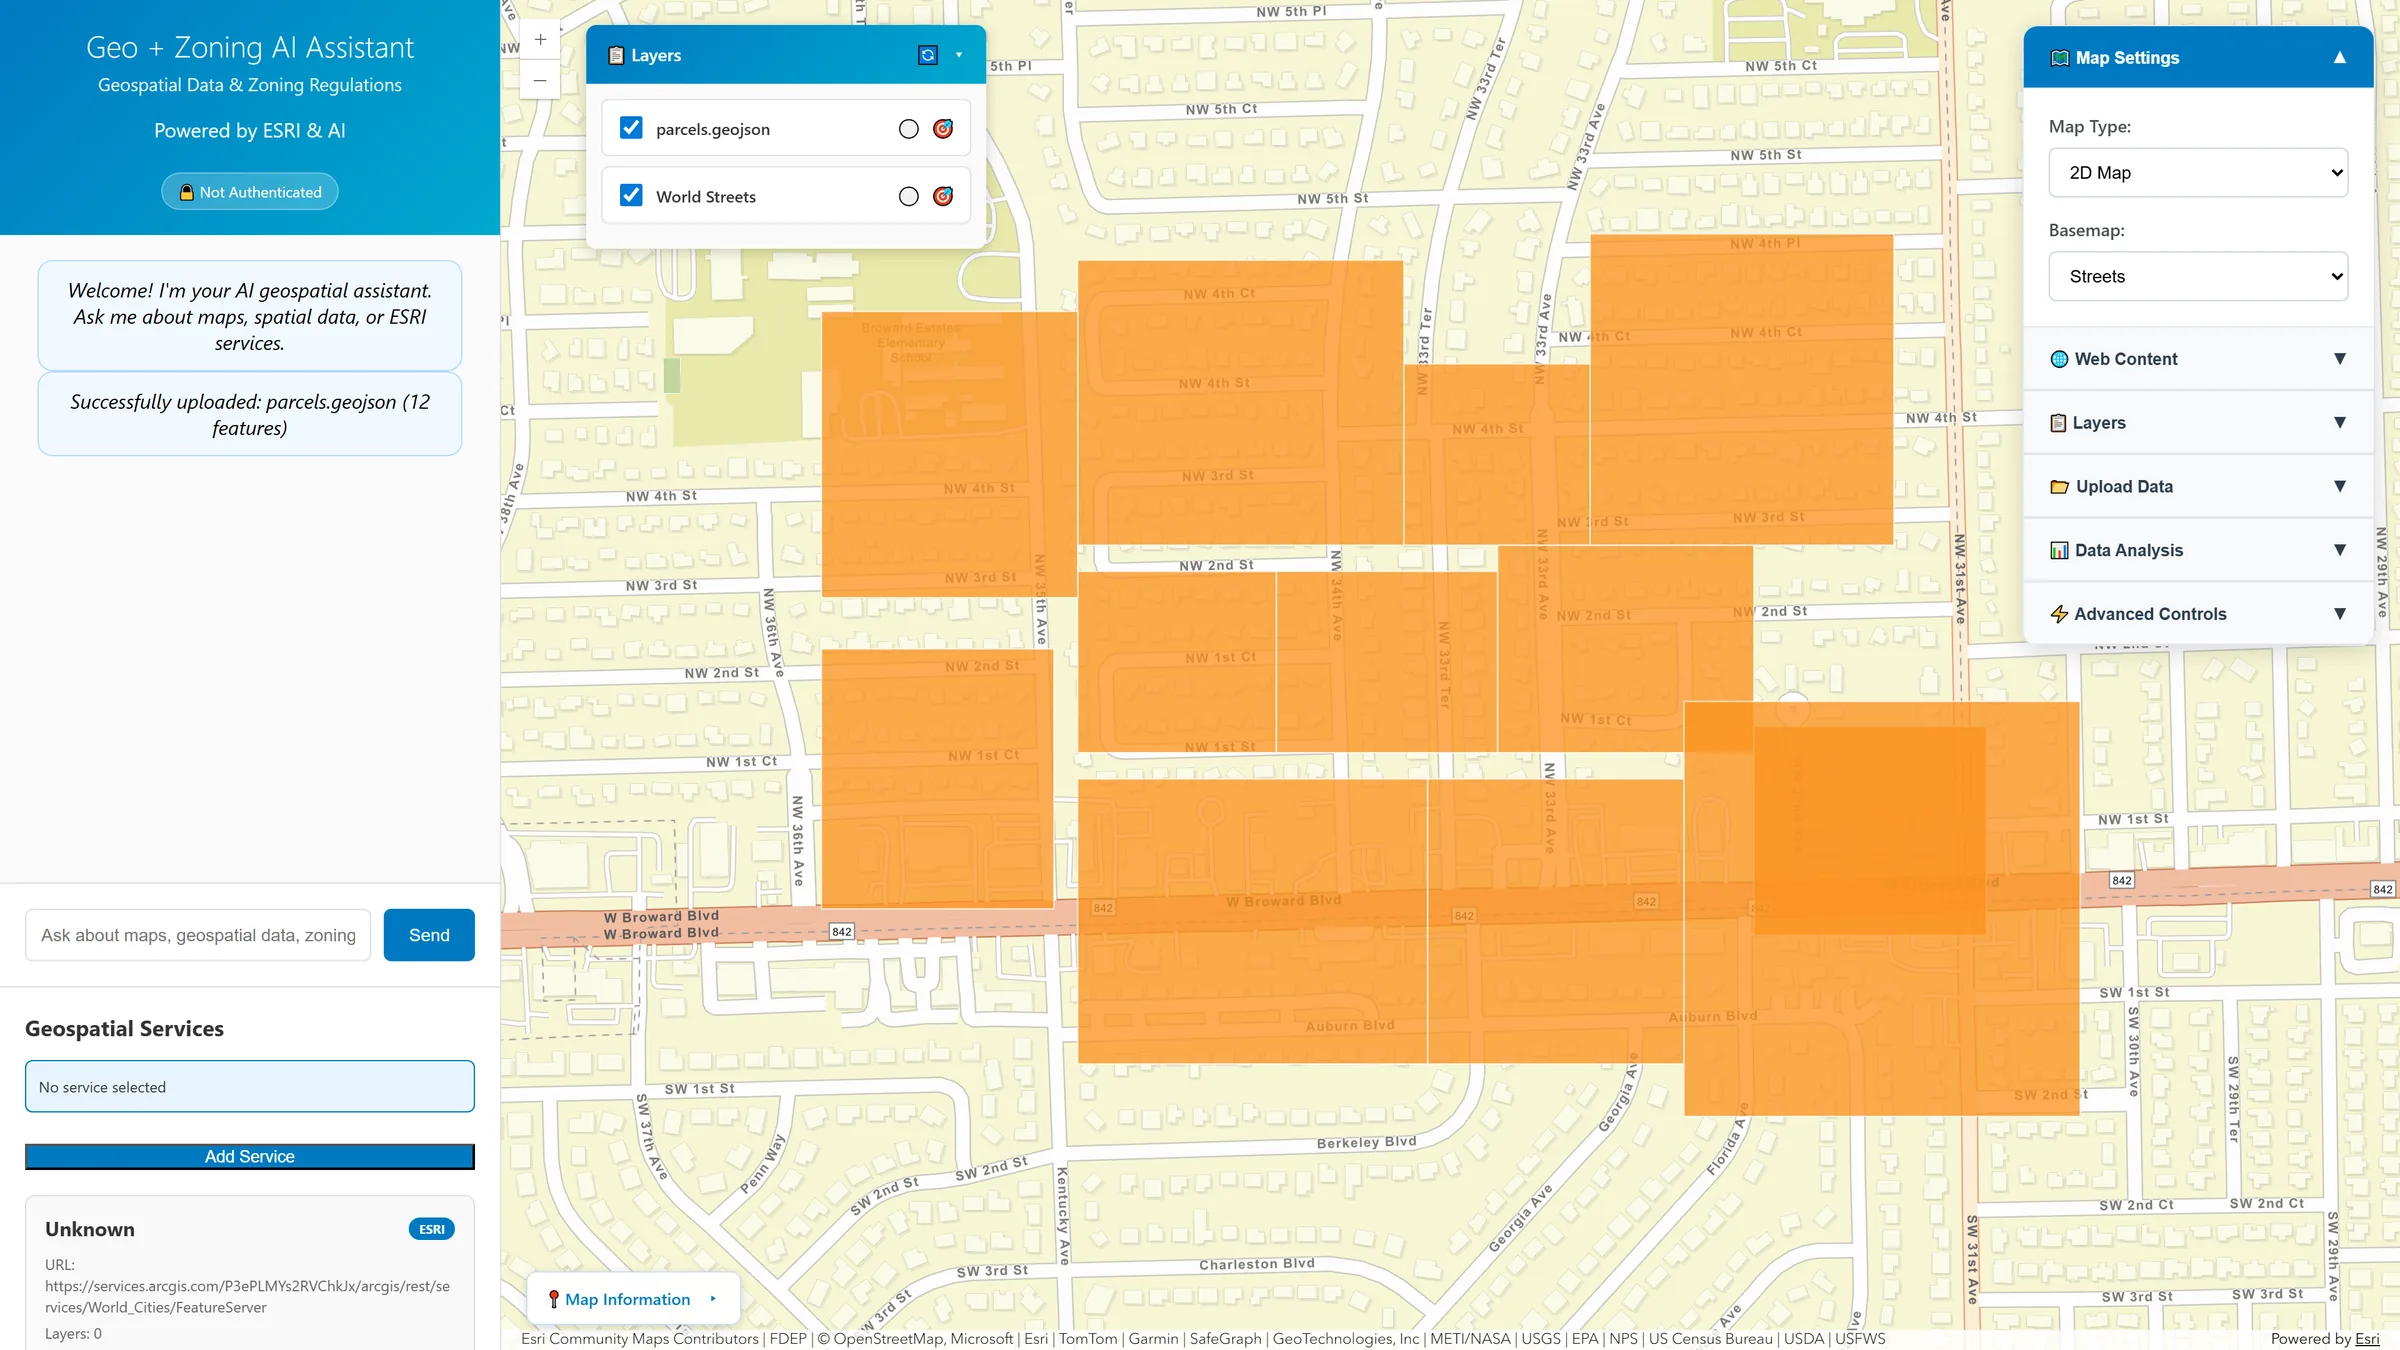Click the clipboard icon in the floating Layers header
This screenshot has width=2400, height=1350.
[x=616, y=56]
